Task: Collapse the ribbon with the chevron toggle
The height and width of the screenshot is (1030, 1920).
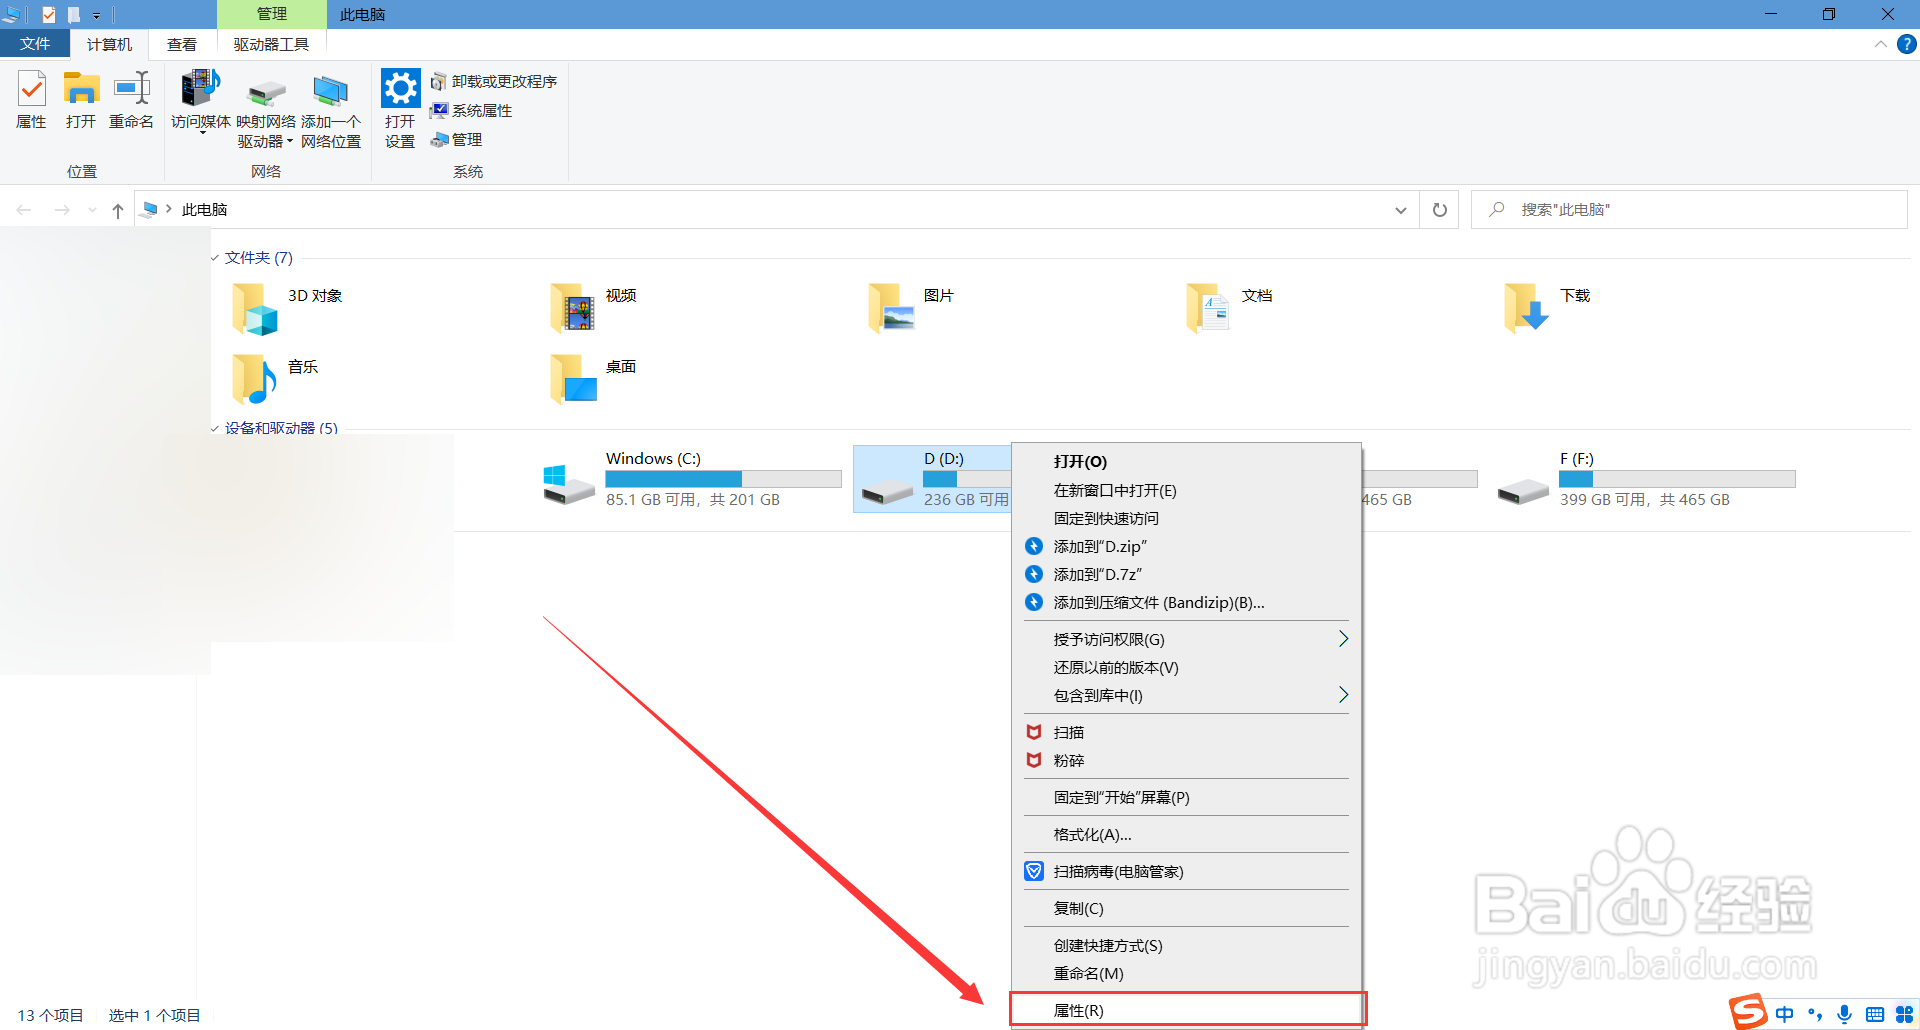Action: [x=1880, y=44]
